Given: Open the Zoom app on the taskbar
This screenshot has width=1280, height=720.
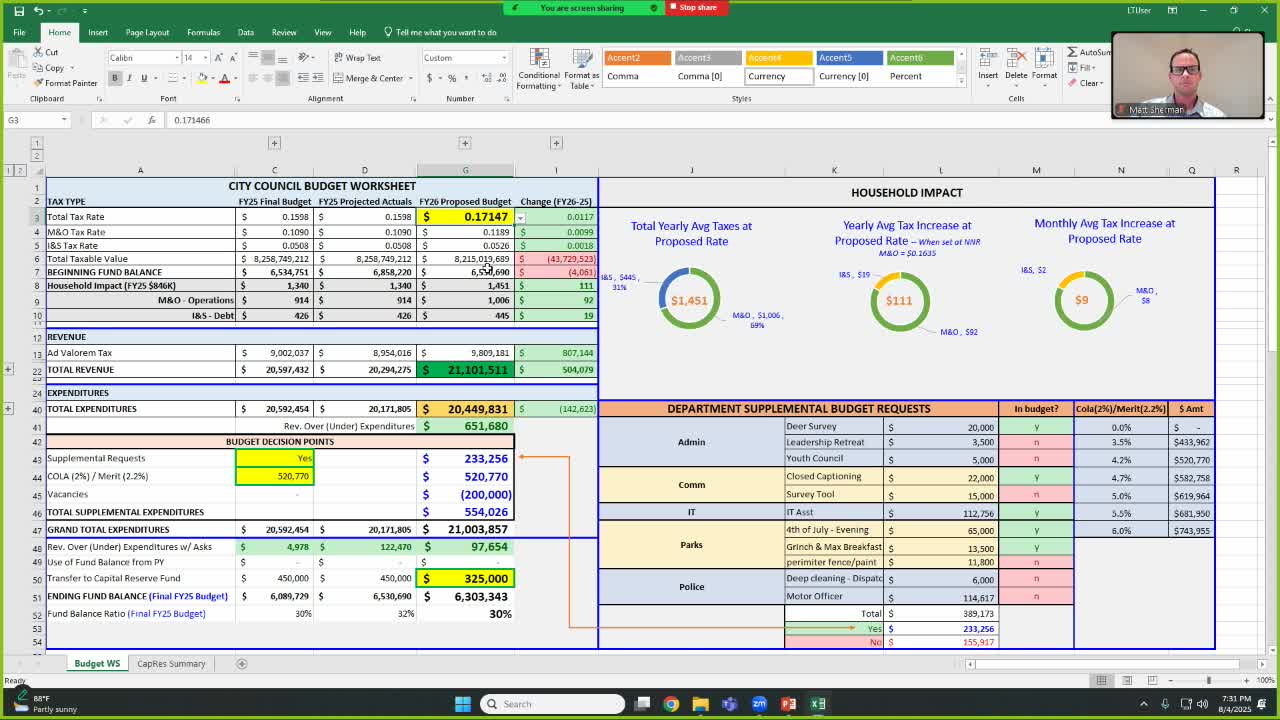Looking at the screenshot, I should pos(759,704).
